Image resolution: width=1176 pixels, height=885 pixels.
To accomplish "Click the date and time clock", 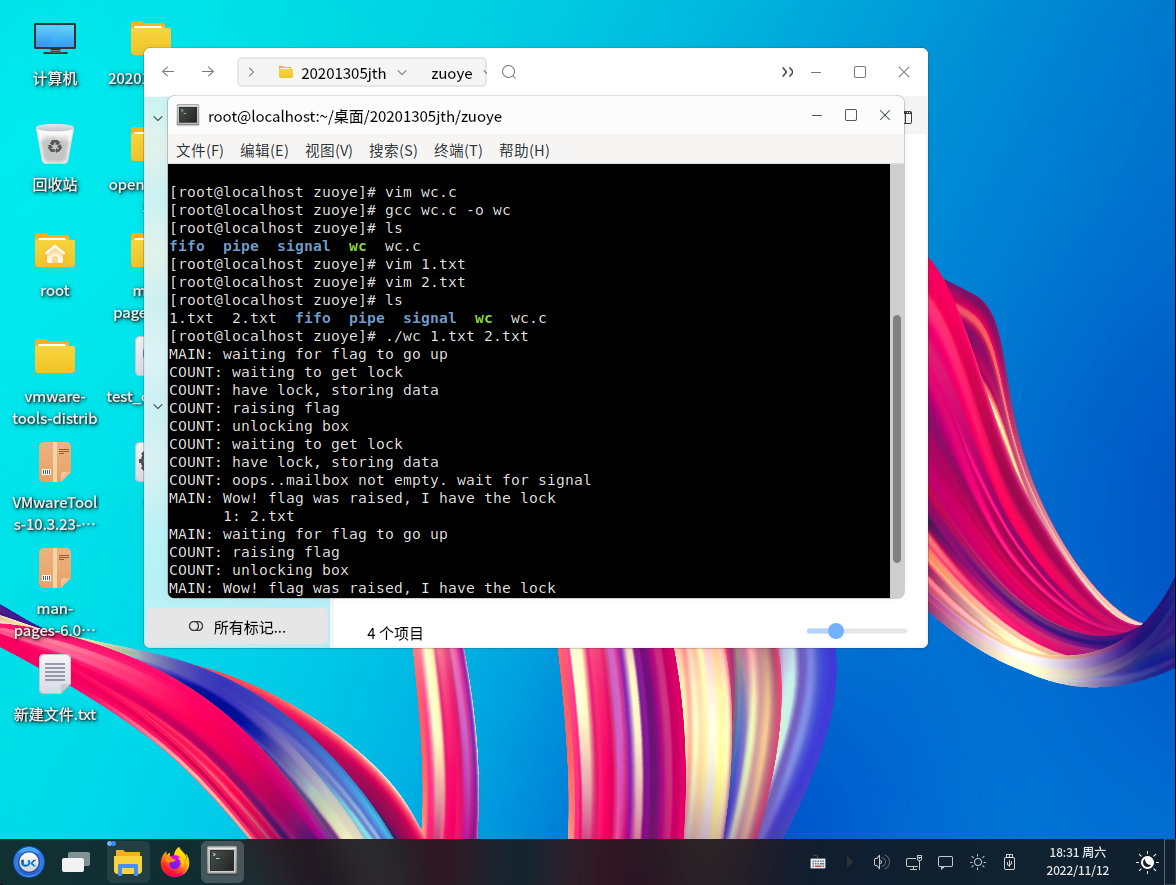I will click(1076, 861).
